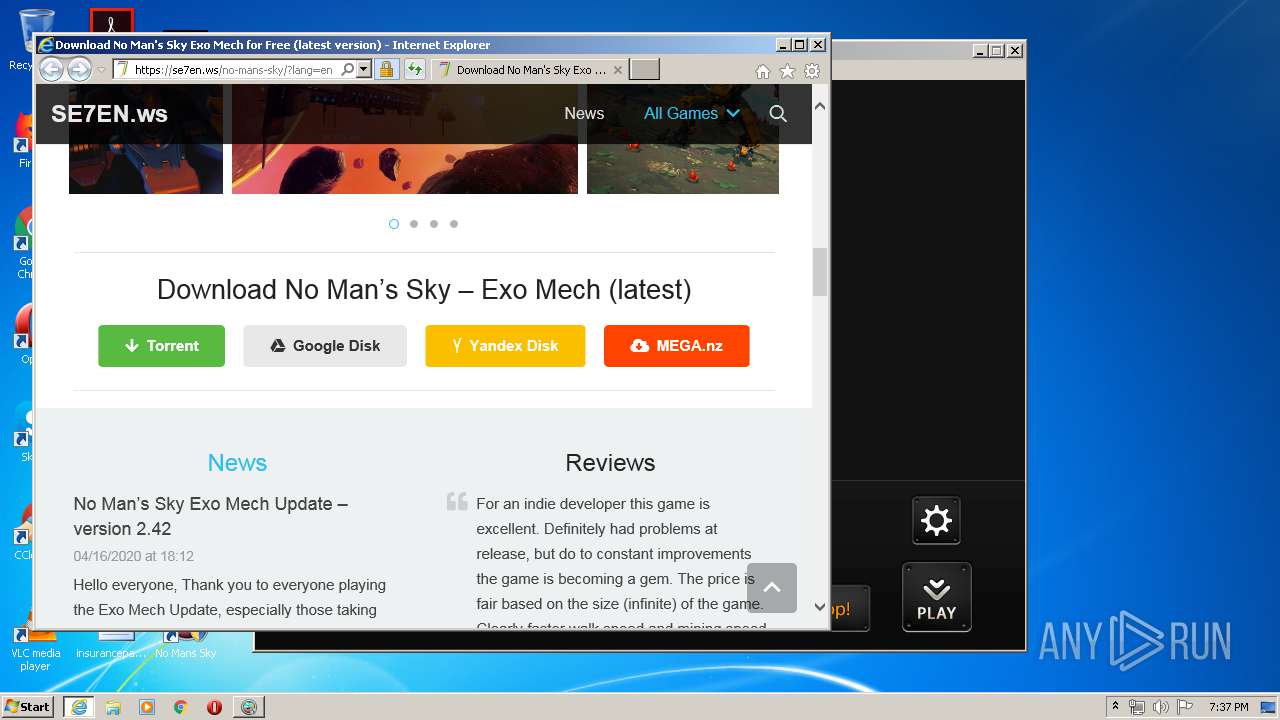
Task: Open the left dark spaceship screenshot thumbnail
Action: (x=146, y=168)
